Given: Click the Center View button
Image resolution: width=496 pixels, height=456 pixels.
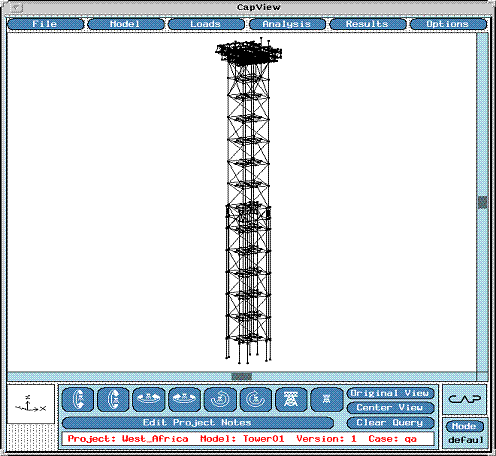Looking at the screenshot, I should [390, 408].
